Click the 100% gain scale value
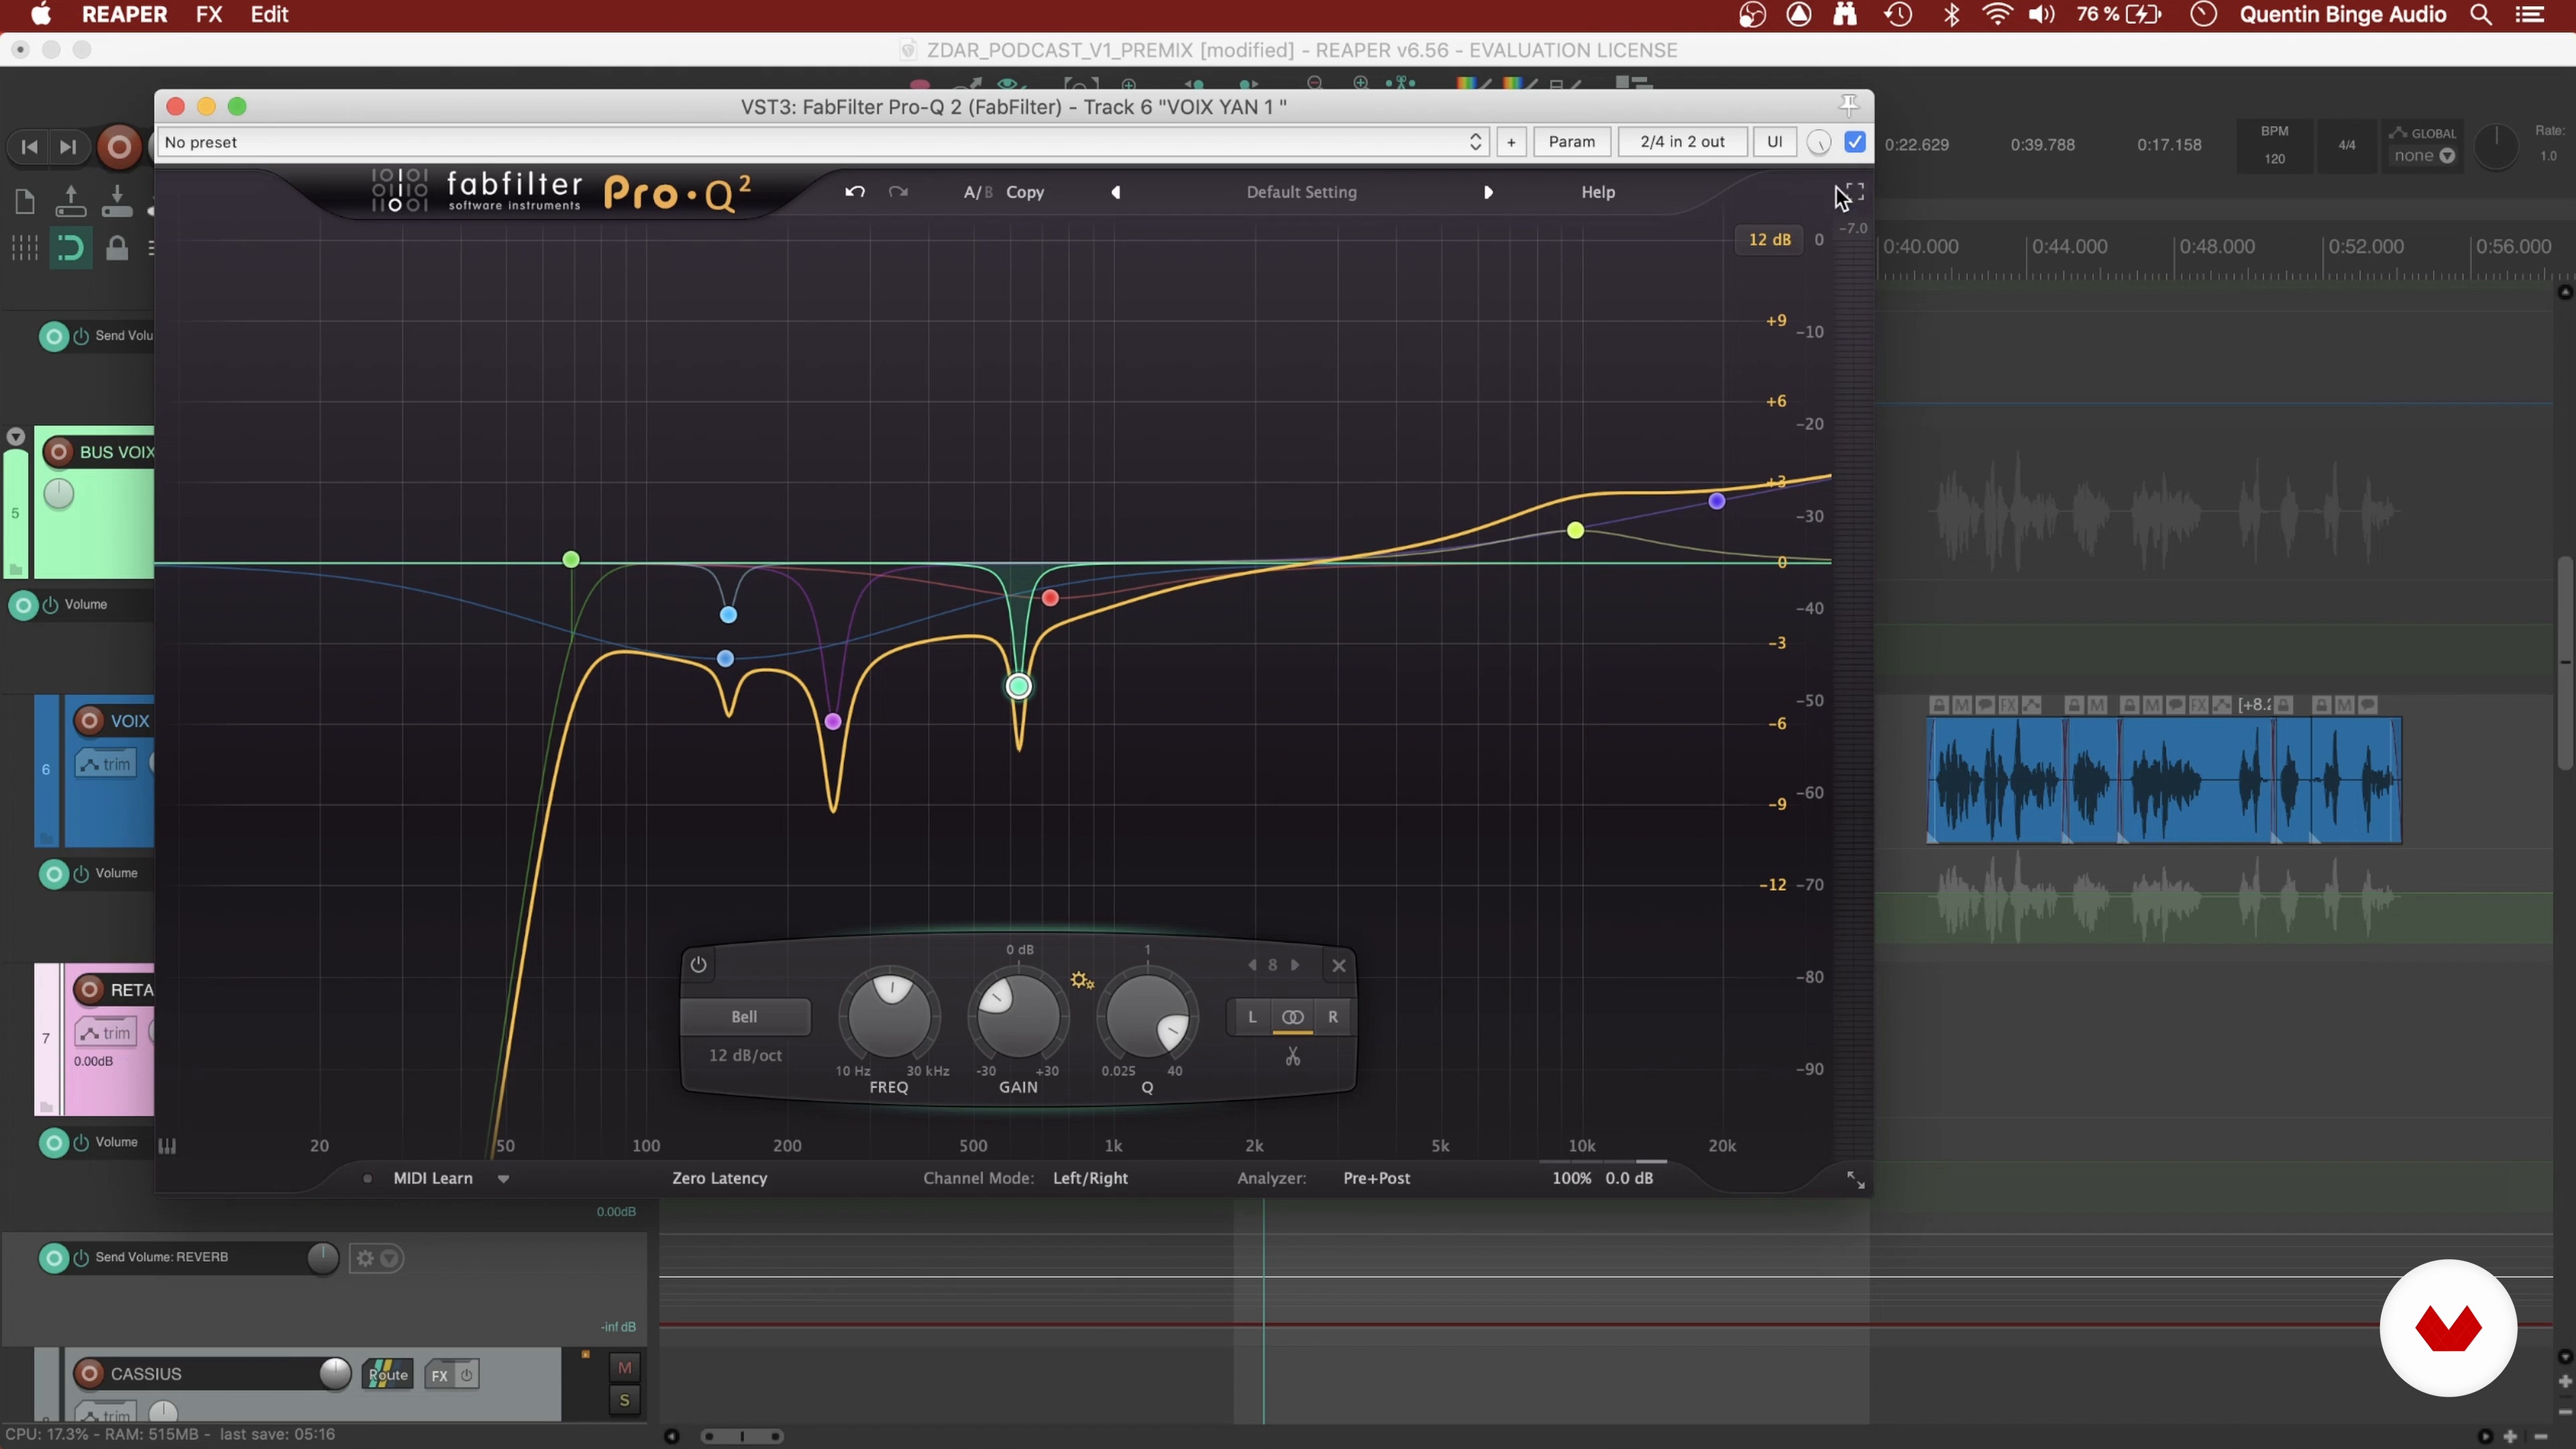2576x1449 pixels. click(1571, 1179)
